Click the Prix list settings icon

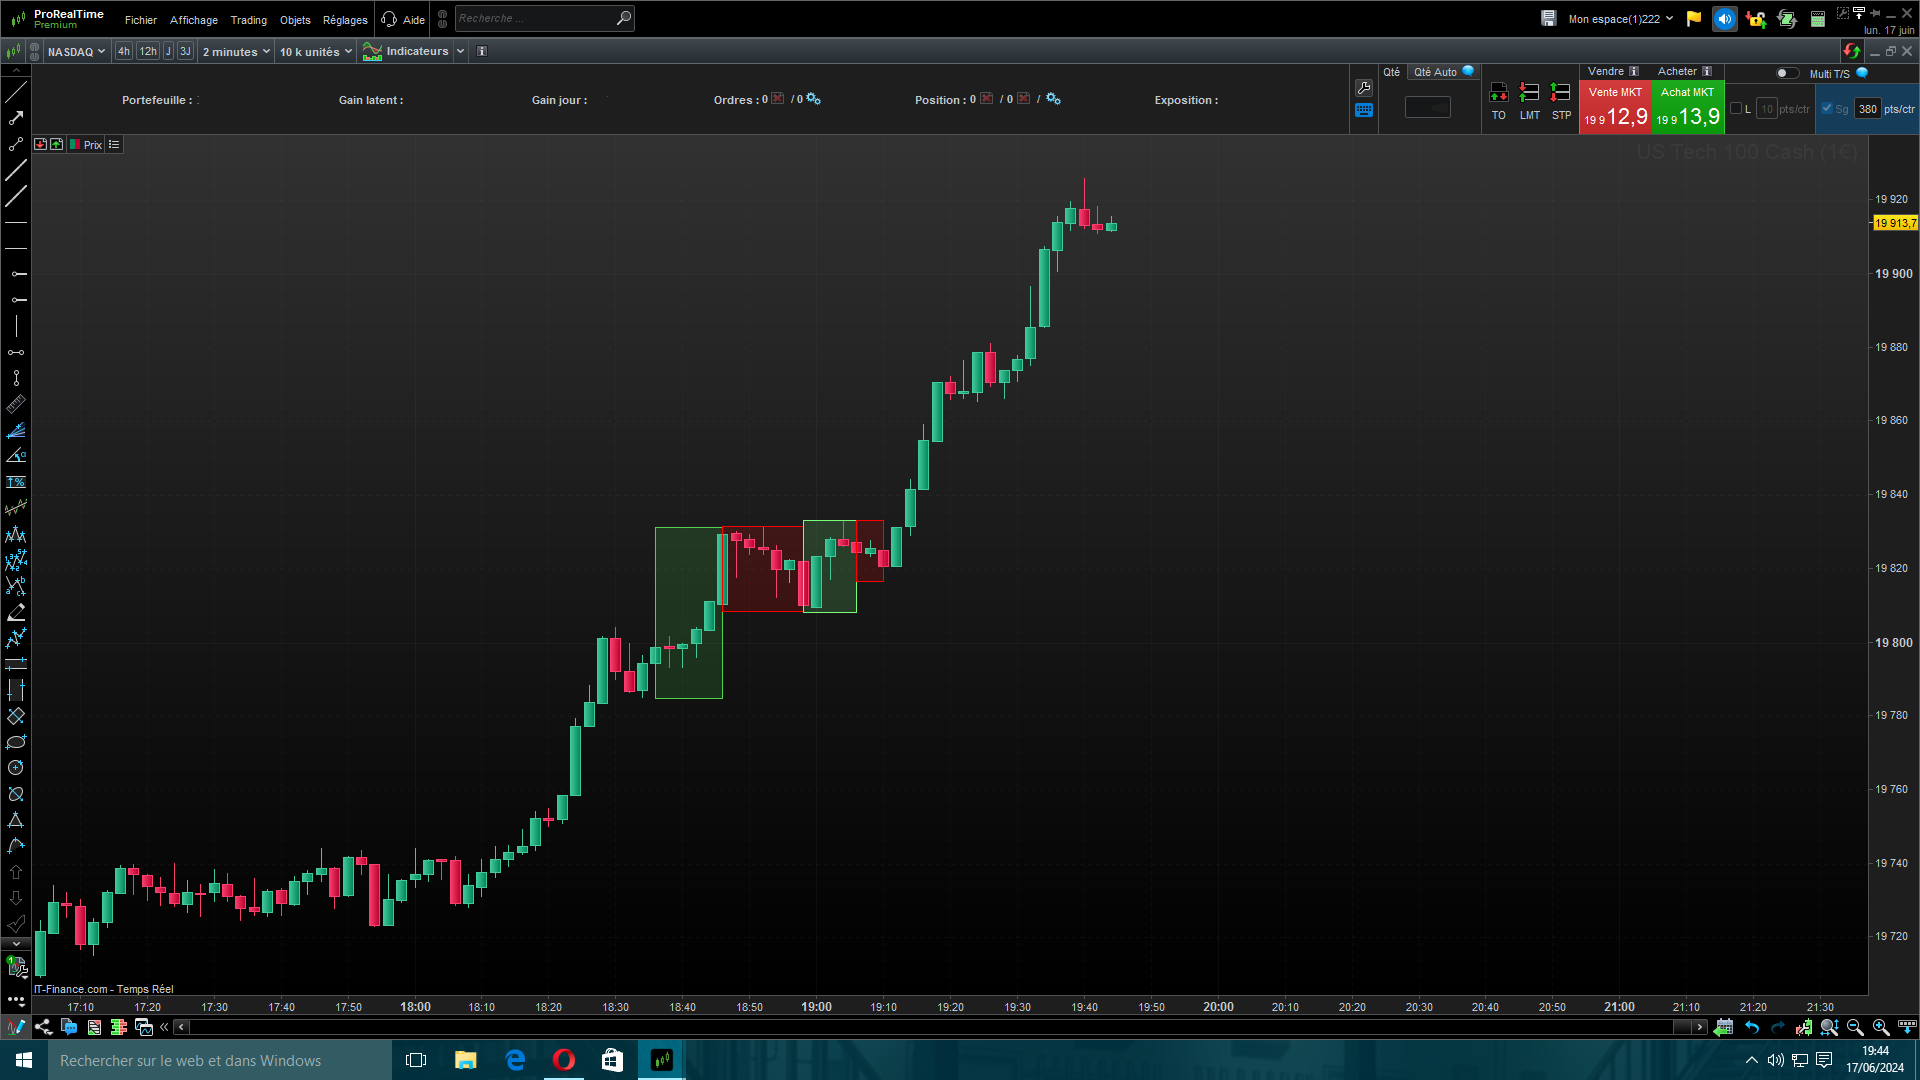pos(114,145)
